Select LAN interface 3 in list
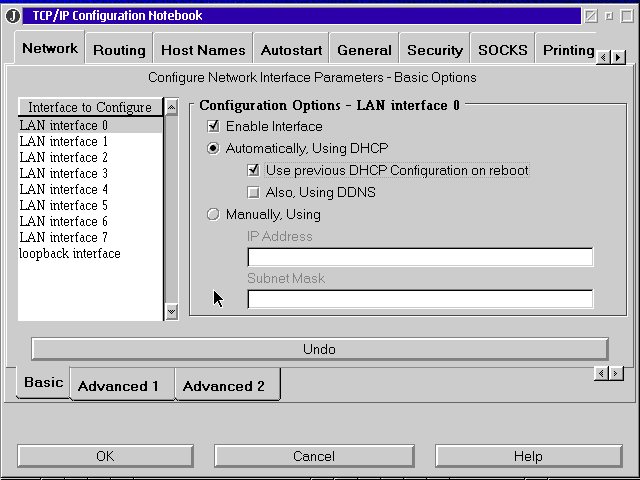Screen dimensions: 640x480 click(x=90, y=173)
